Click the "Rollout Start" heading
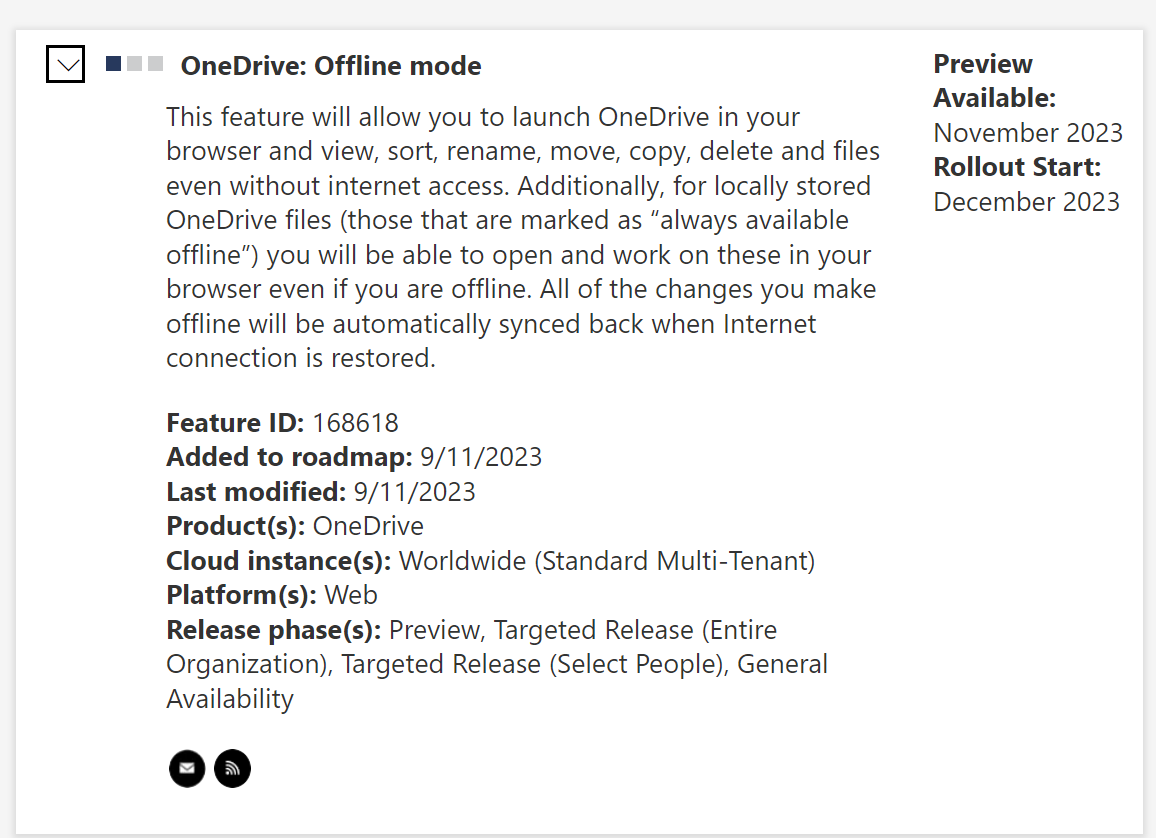 (1017, 167)
